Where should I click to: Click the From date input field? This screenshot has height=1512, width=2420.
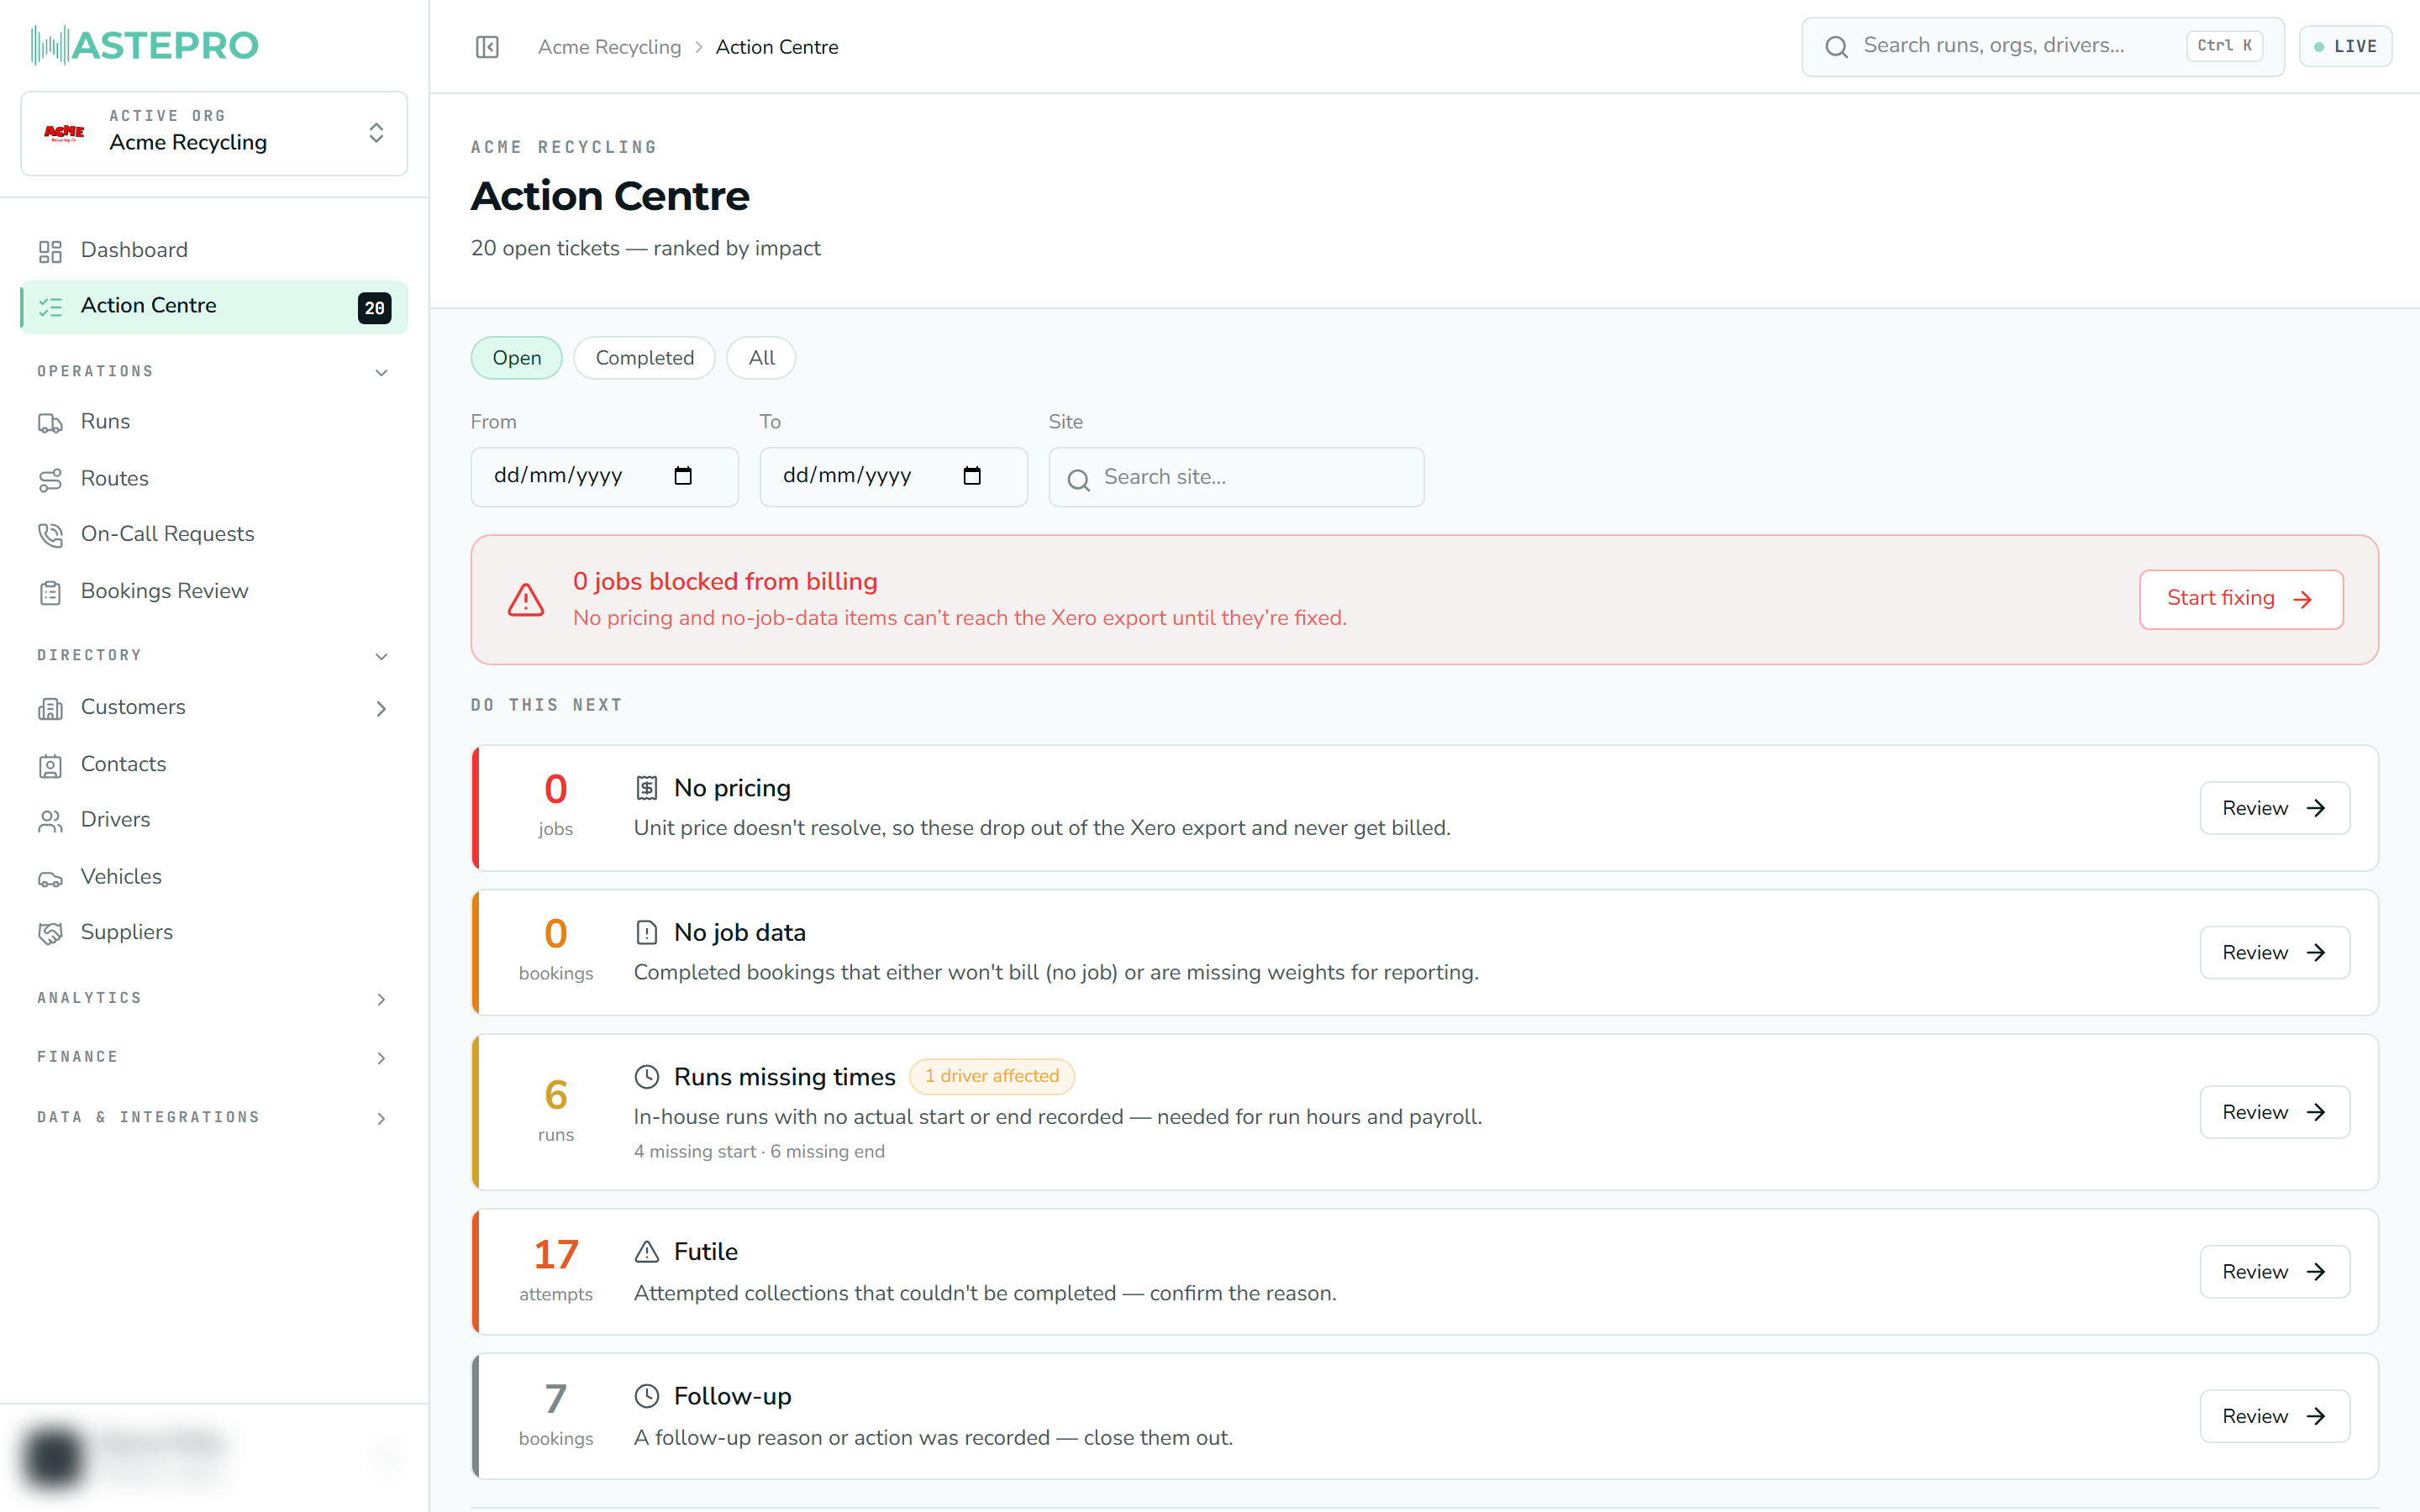[x=604, y=477]
